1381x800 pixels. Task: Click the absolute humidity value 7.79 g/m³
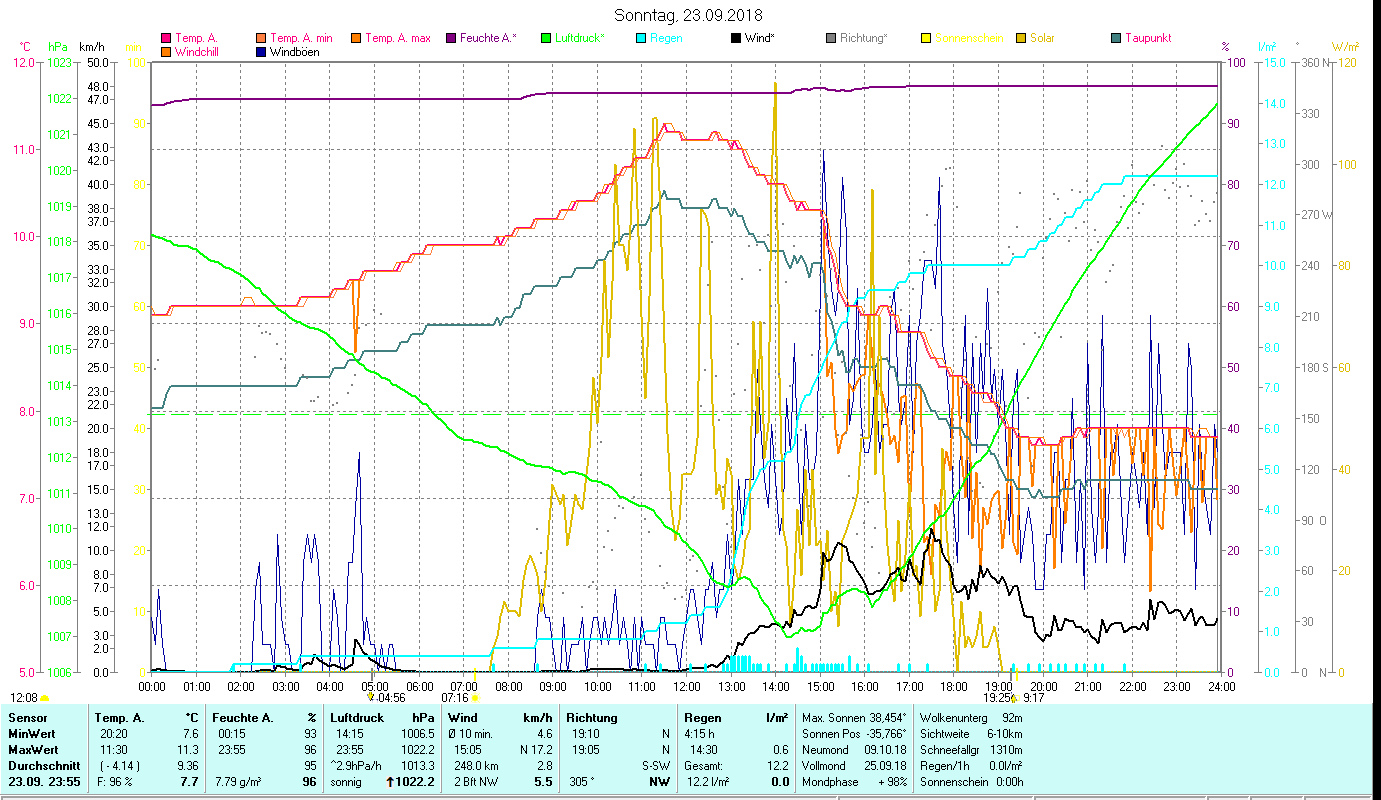pos(239,782)
